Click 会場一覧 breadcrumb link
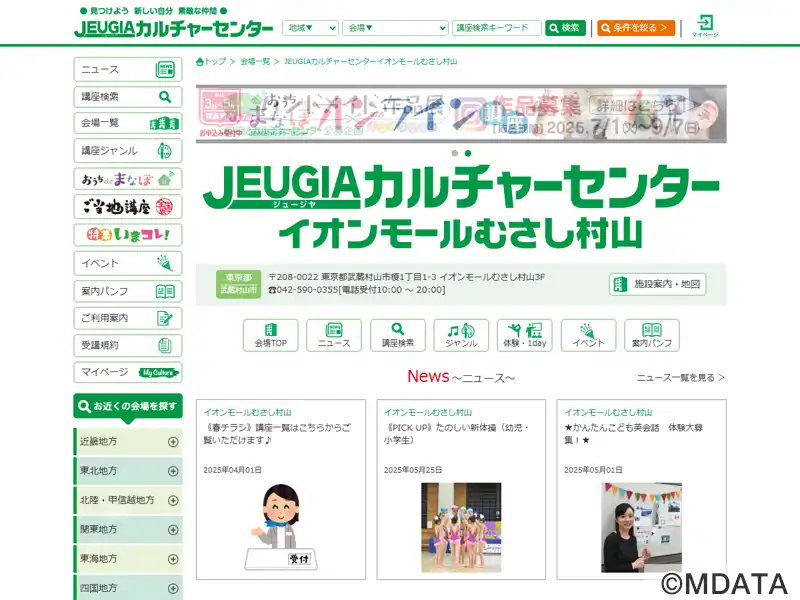 [255, 62]
